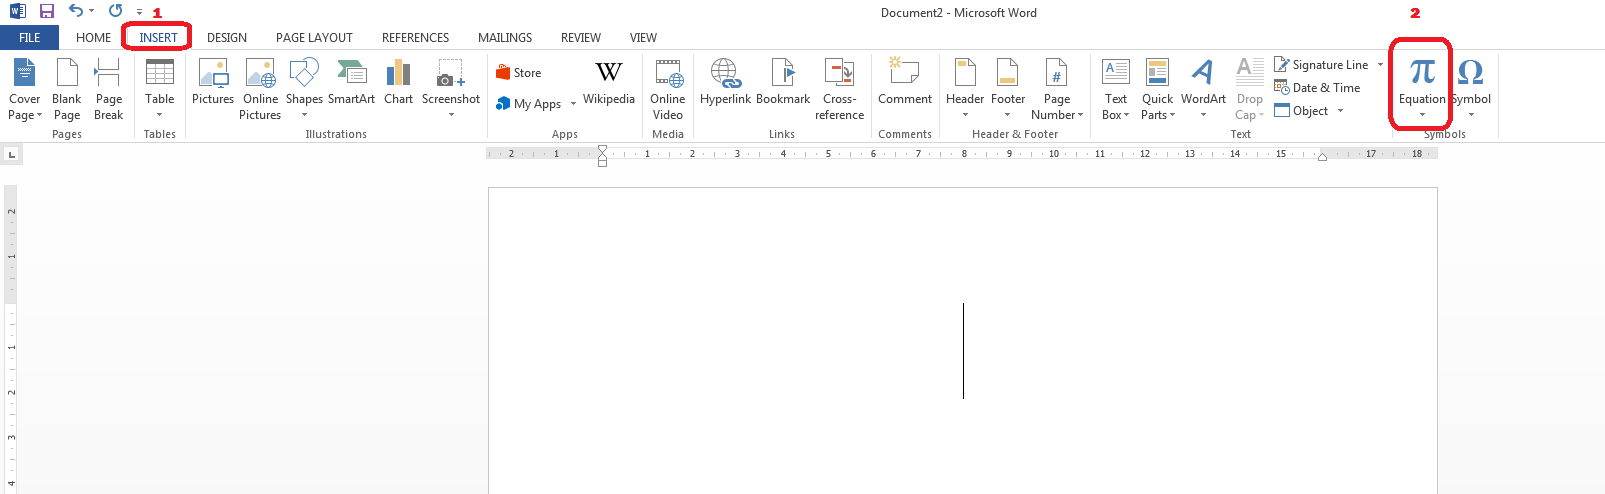Viewport: 1605px width, 494px height.
Task: Insert a Cross-reference
Action: click(839, 89)
